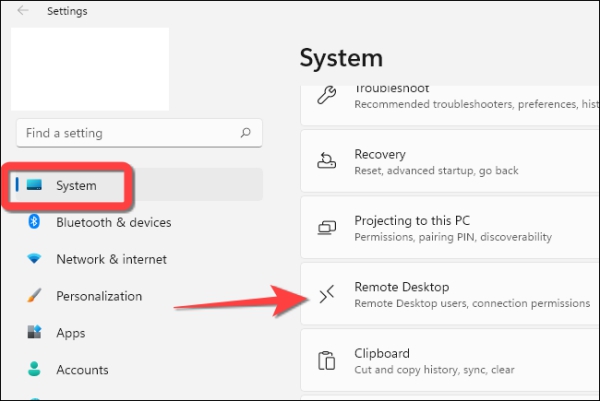This screenshot has width=600, height=401.
Task: Open Clipboard settings label
Action: coord(382,354)
